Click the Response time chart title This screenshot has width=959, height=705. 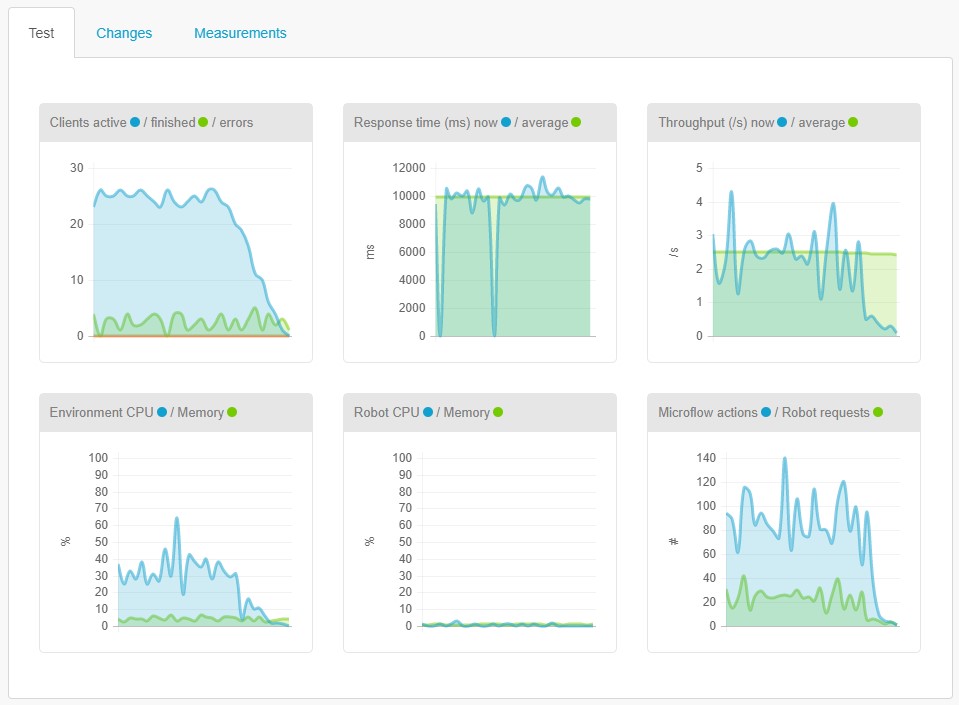tap(467, 122)
